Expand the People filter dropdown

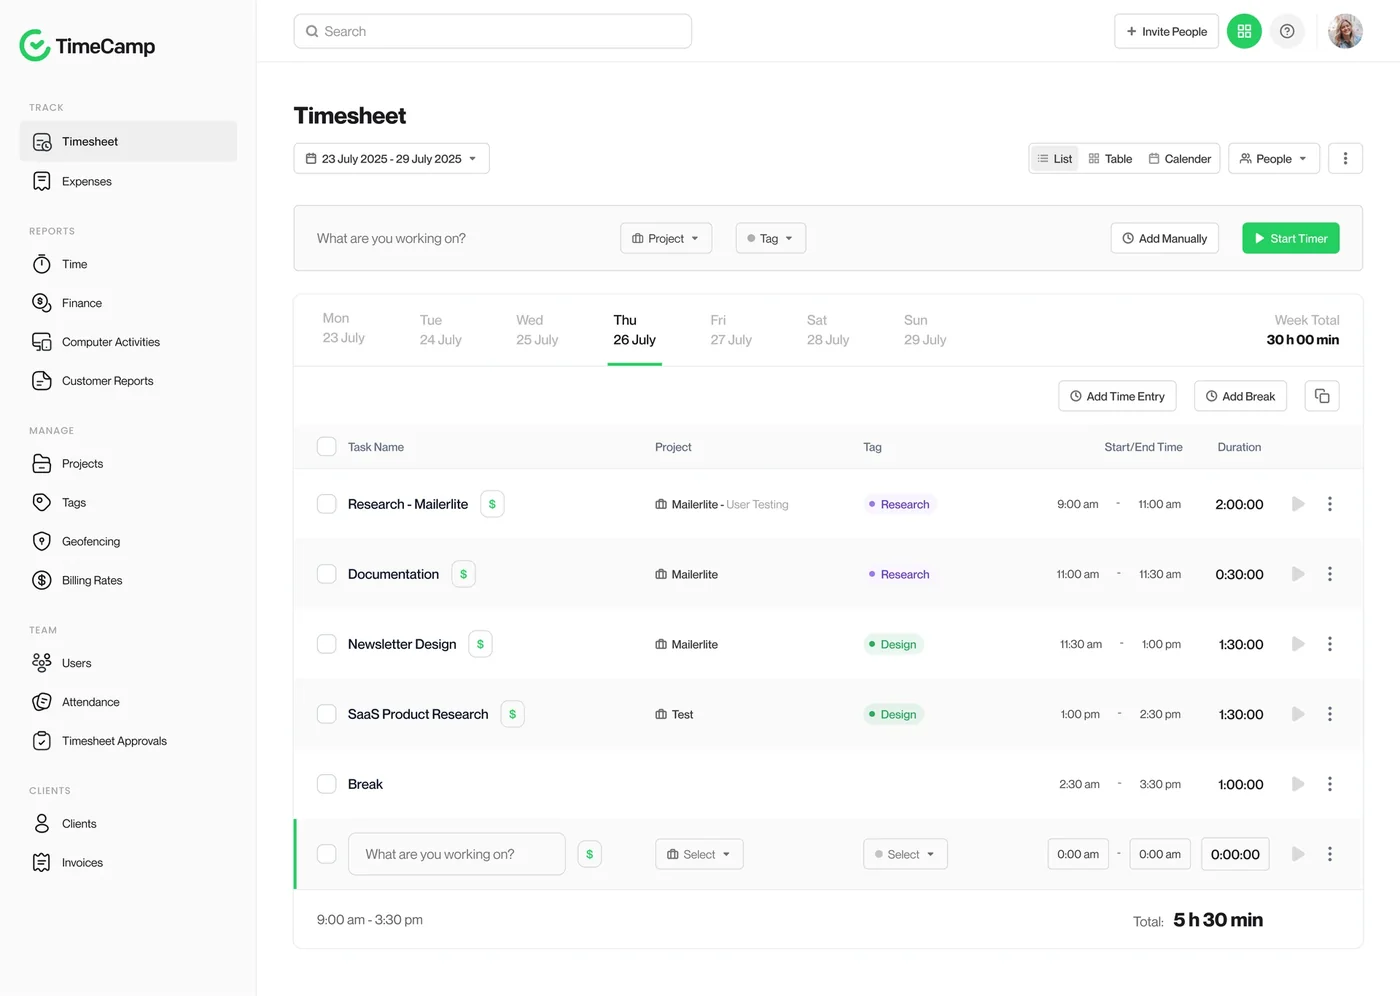1274,158
